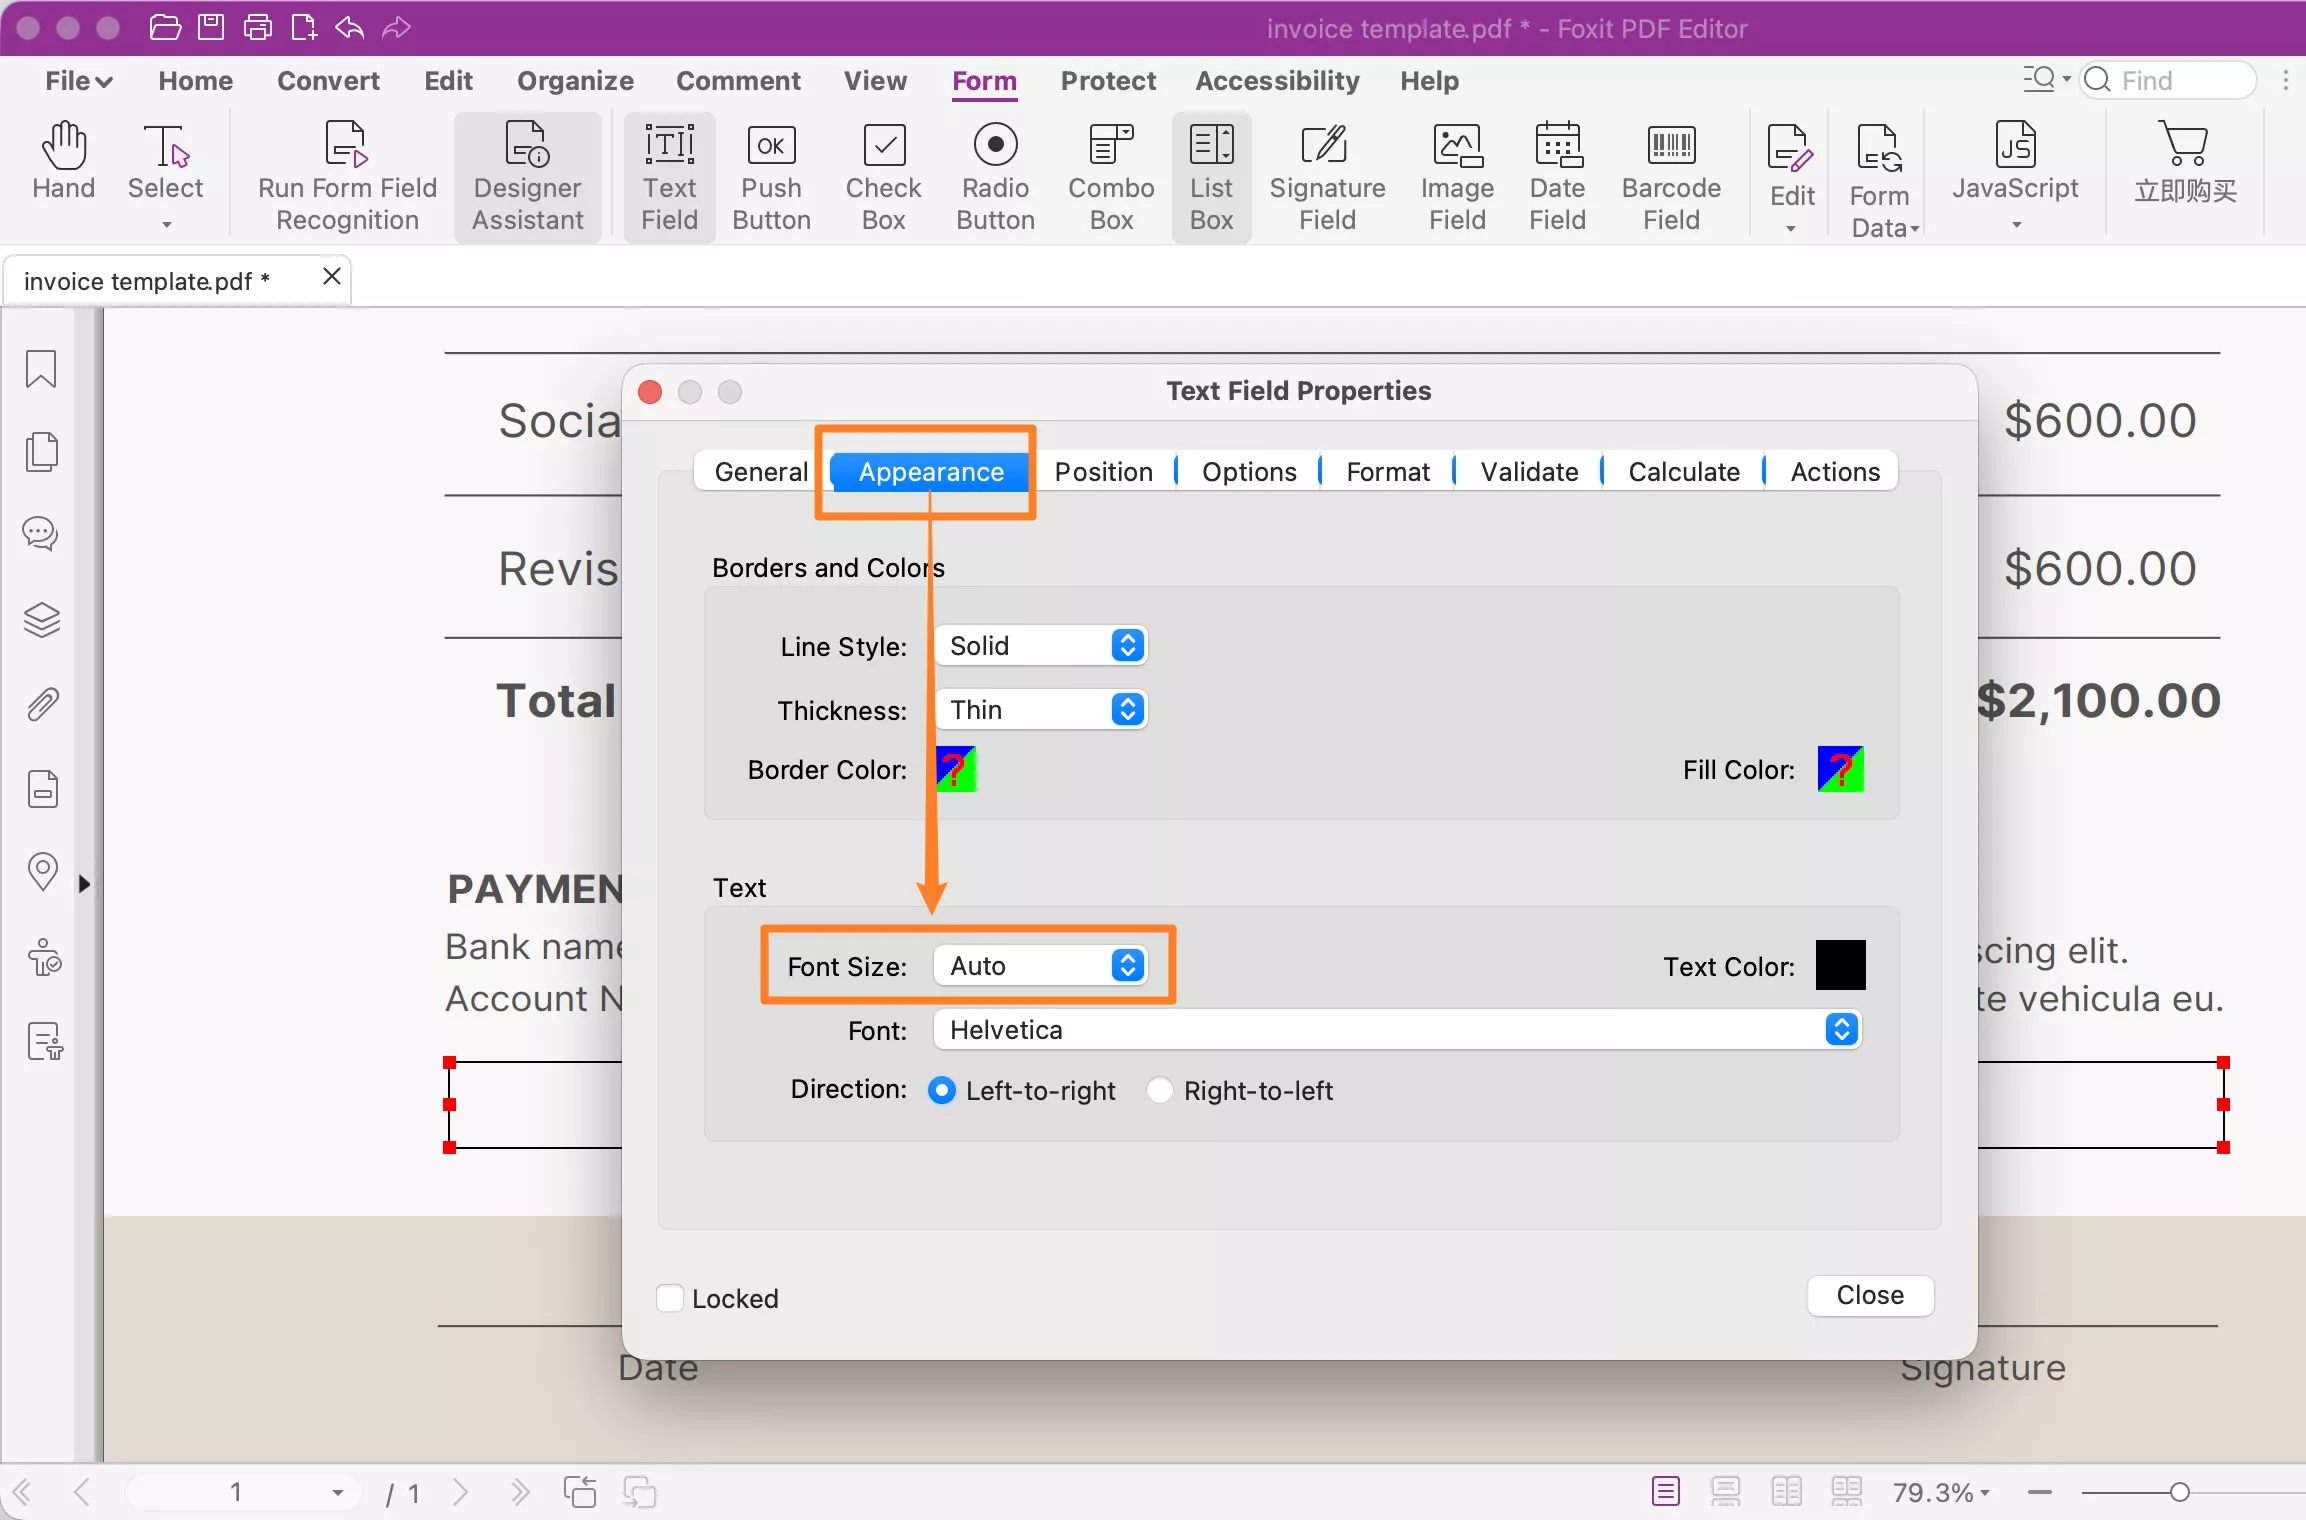Click the Open file folder icon
2306x1520 pixels.
coord(165,27)
